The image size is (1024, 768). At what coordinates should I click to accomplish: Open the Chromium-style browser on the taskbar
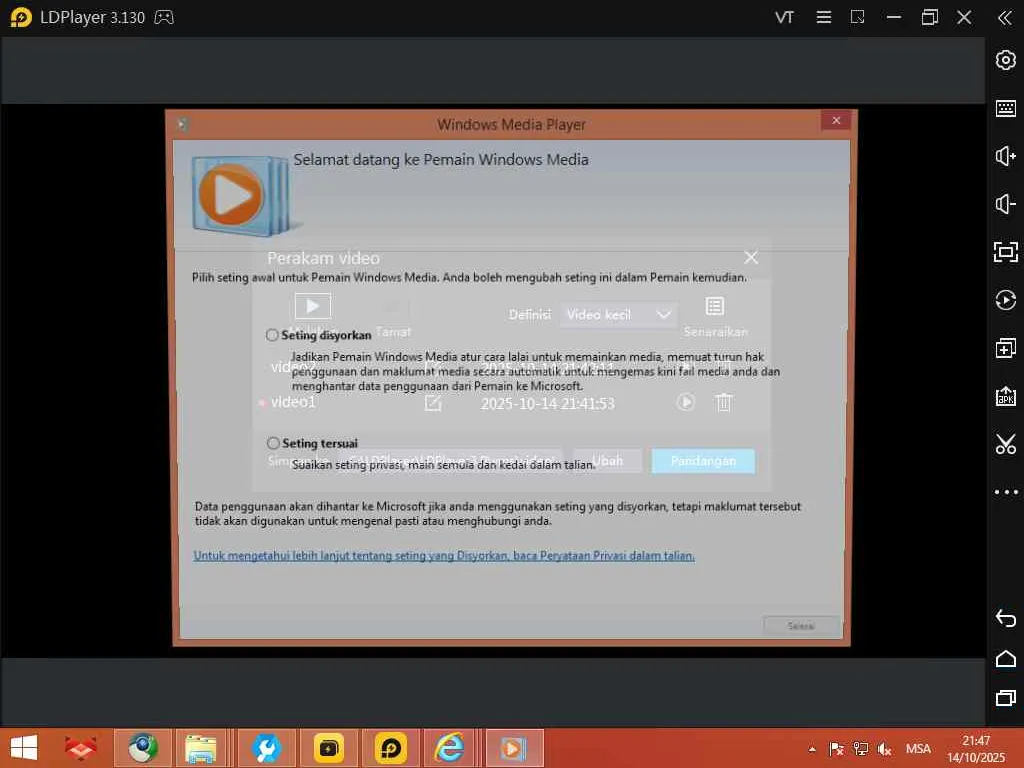143,748
